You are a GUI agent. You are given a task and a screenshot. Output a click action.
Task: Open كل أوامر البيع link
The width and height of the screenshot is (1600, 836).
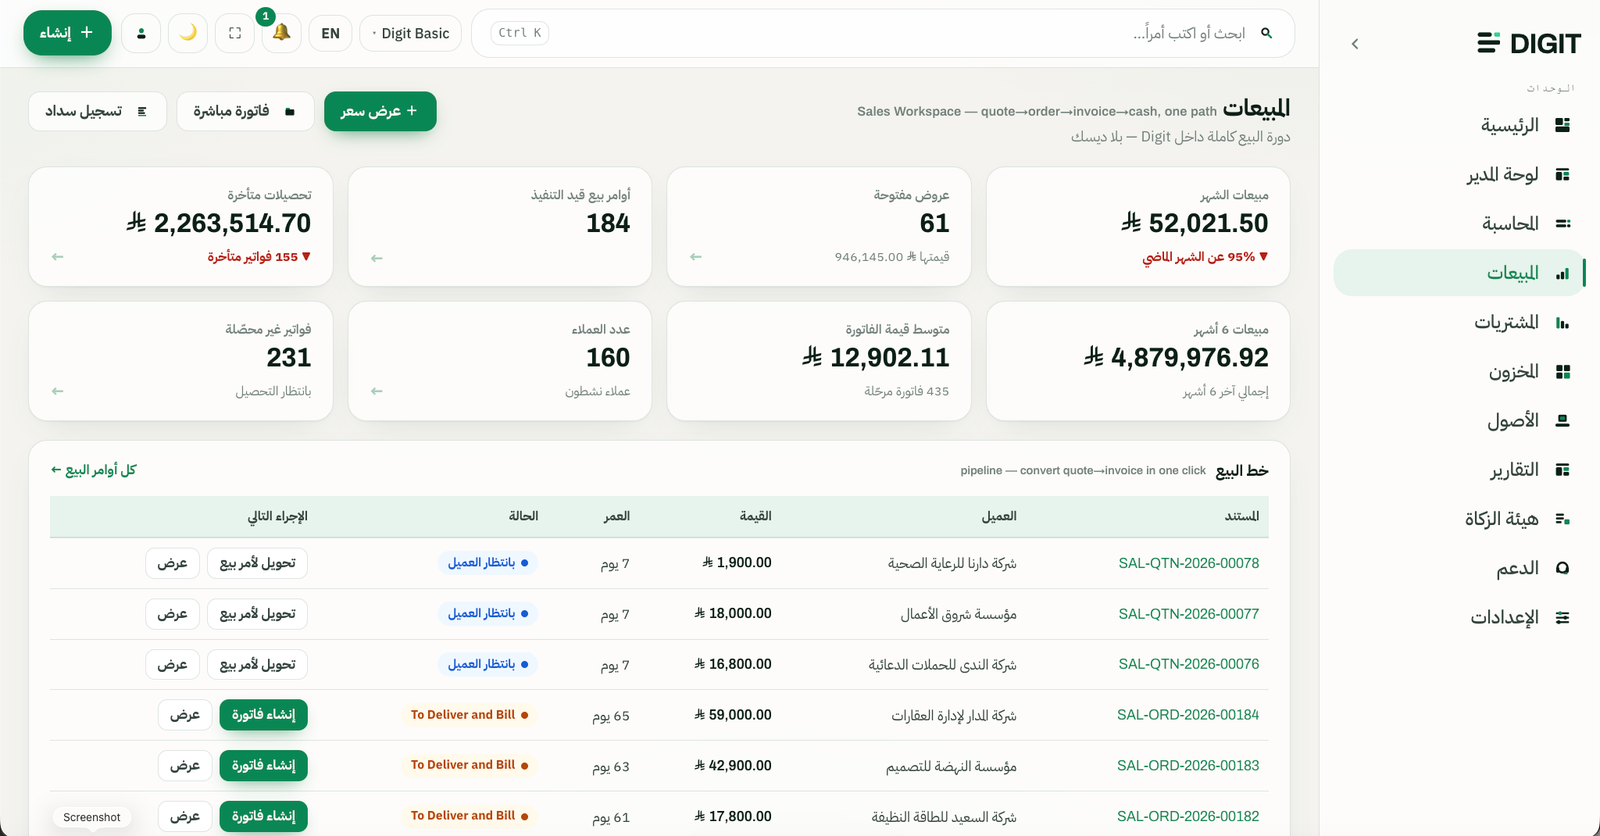[x=94, y=470]
